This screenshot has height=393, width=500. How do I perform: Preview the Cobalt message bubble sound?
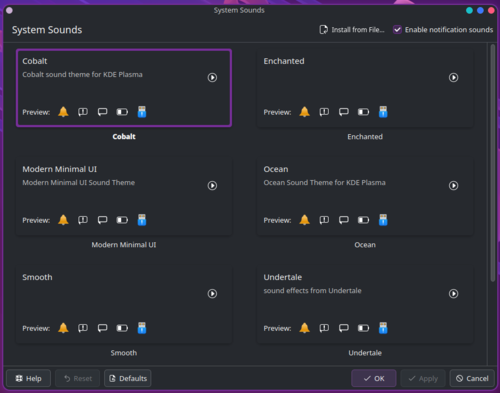click(103, 112)
